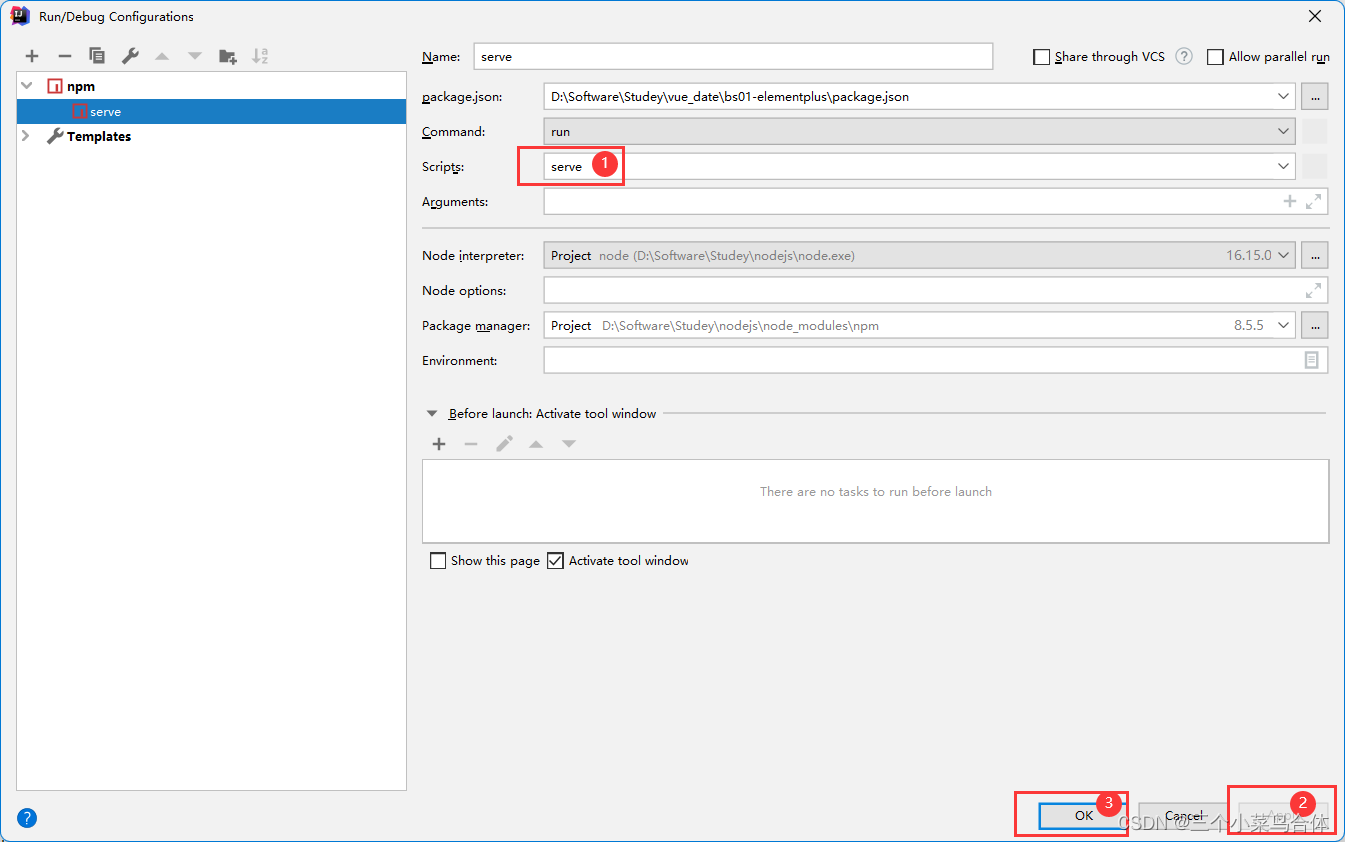1345x842 pixels.
Task: Browse Package manager with ellipsis button
Action: click(1314, 326)
